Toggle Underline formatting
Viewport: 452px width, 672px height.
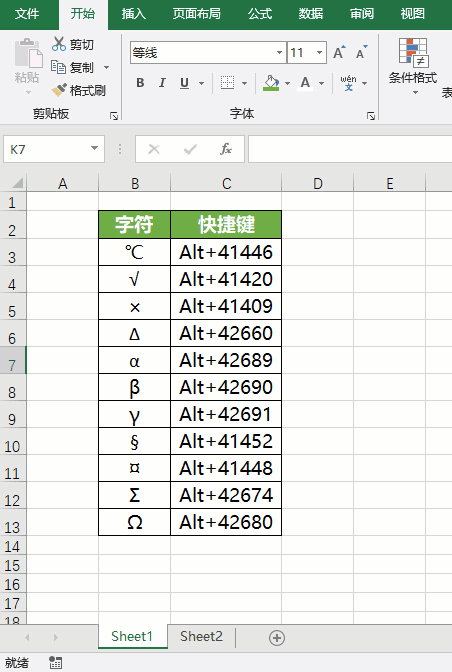tap(184, 83)
